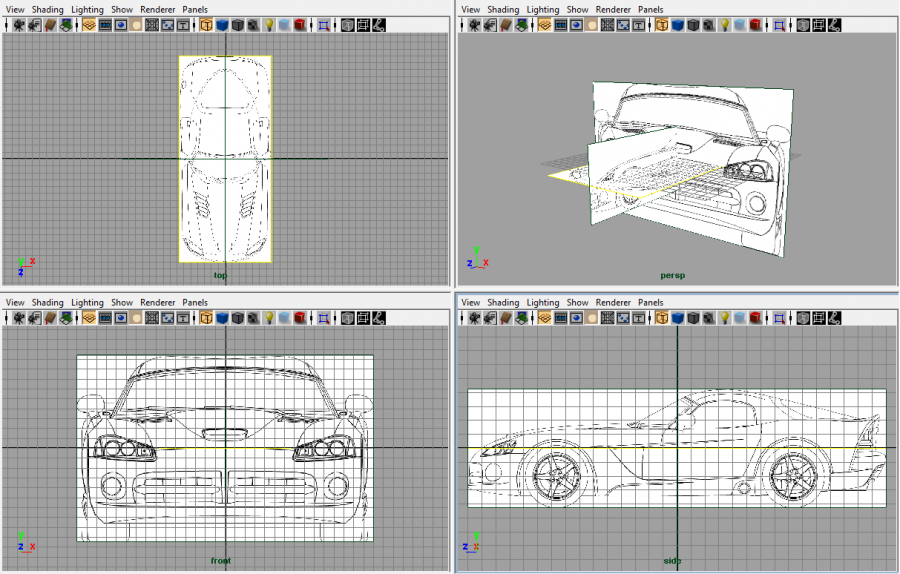Toggle the Grid display button in top panel
900x574 pixels.
pos(89,25)
